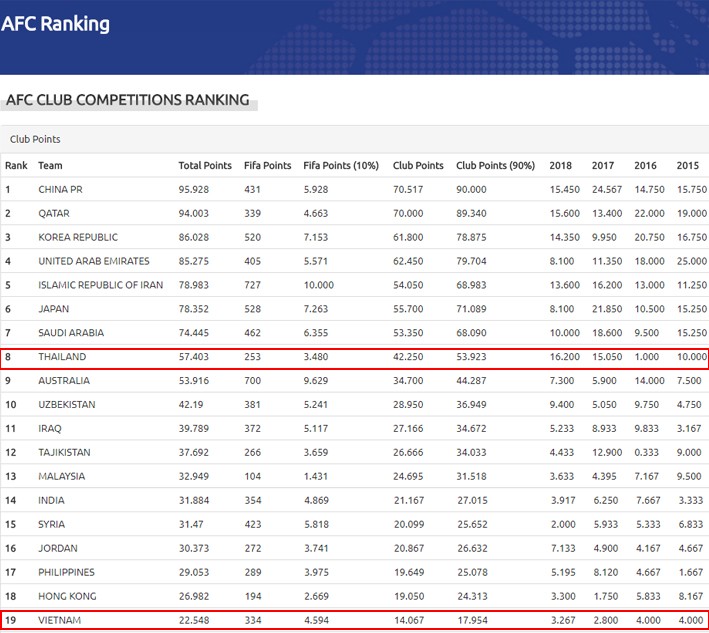The height and width of the screenshot is (633, 709).
Task: Select the QATAR team name
Action: [x=54, y=213]
